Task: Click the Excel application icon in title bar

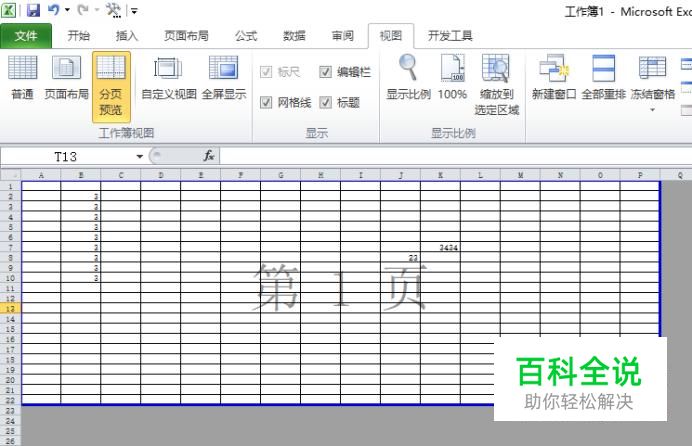Action: point(8,10)
